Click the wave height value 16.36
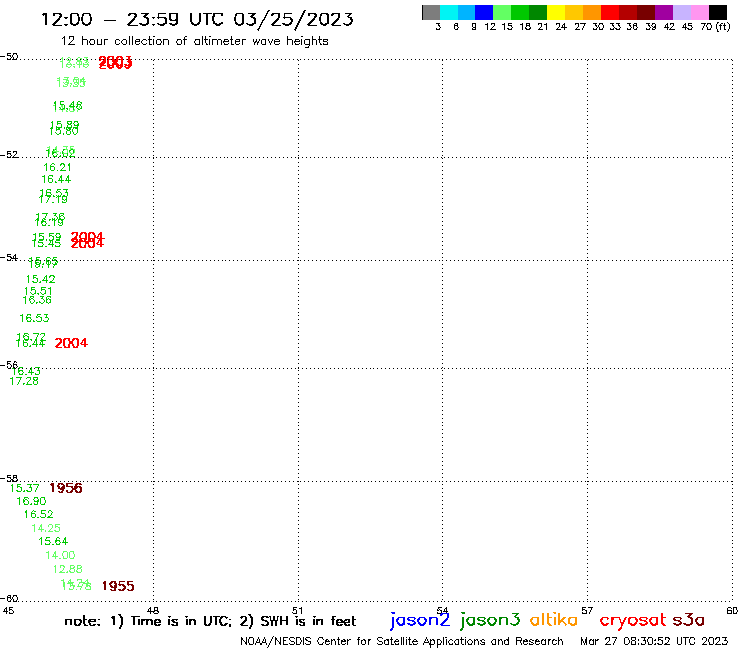 point(37,300)
